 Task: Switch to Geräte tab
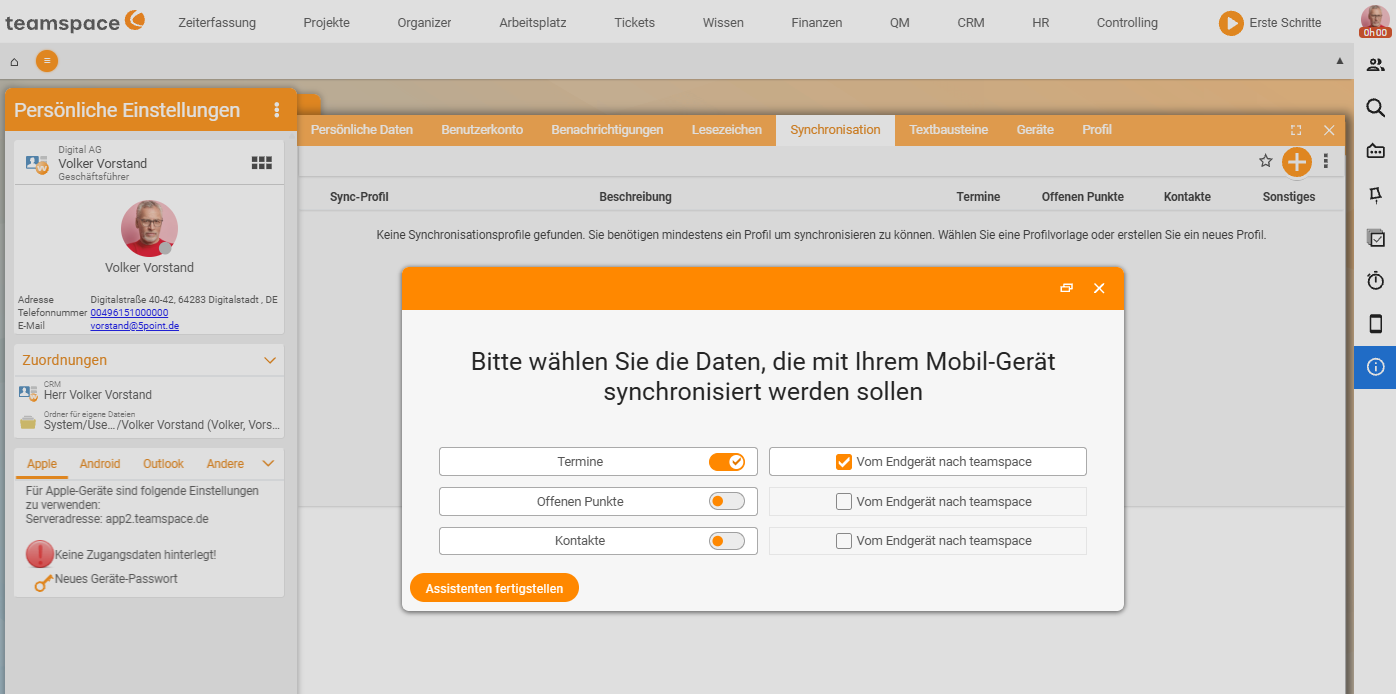click(1035, 130)
